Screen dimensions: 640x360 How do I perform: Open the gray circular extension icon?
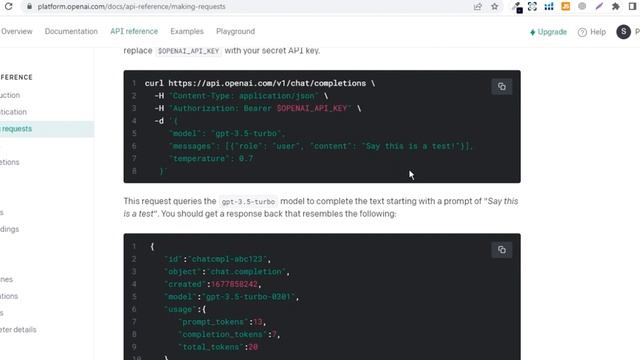[582, 7]
